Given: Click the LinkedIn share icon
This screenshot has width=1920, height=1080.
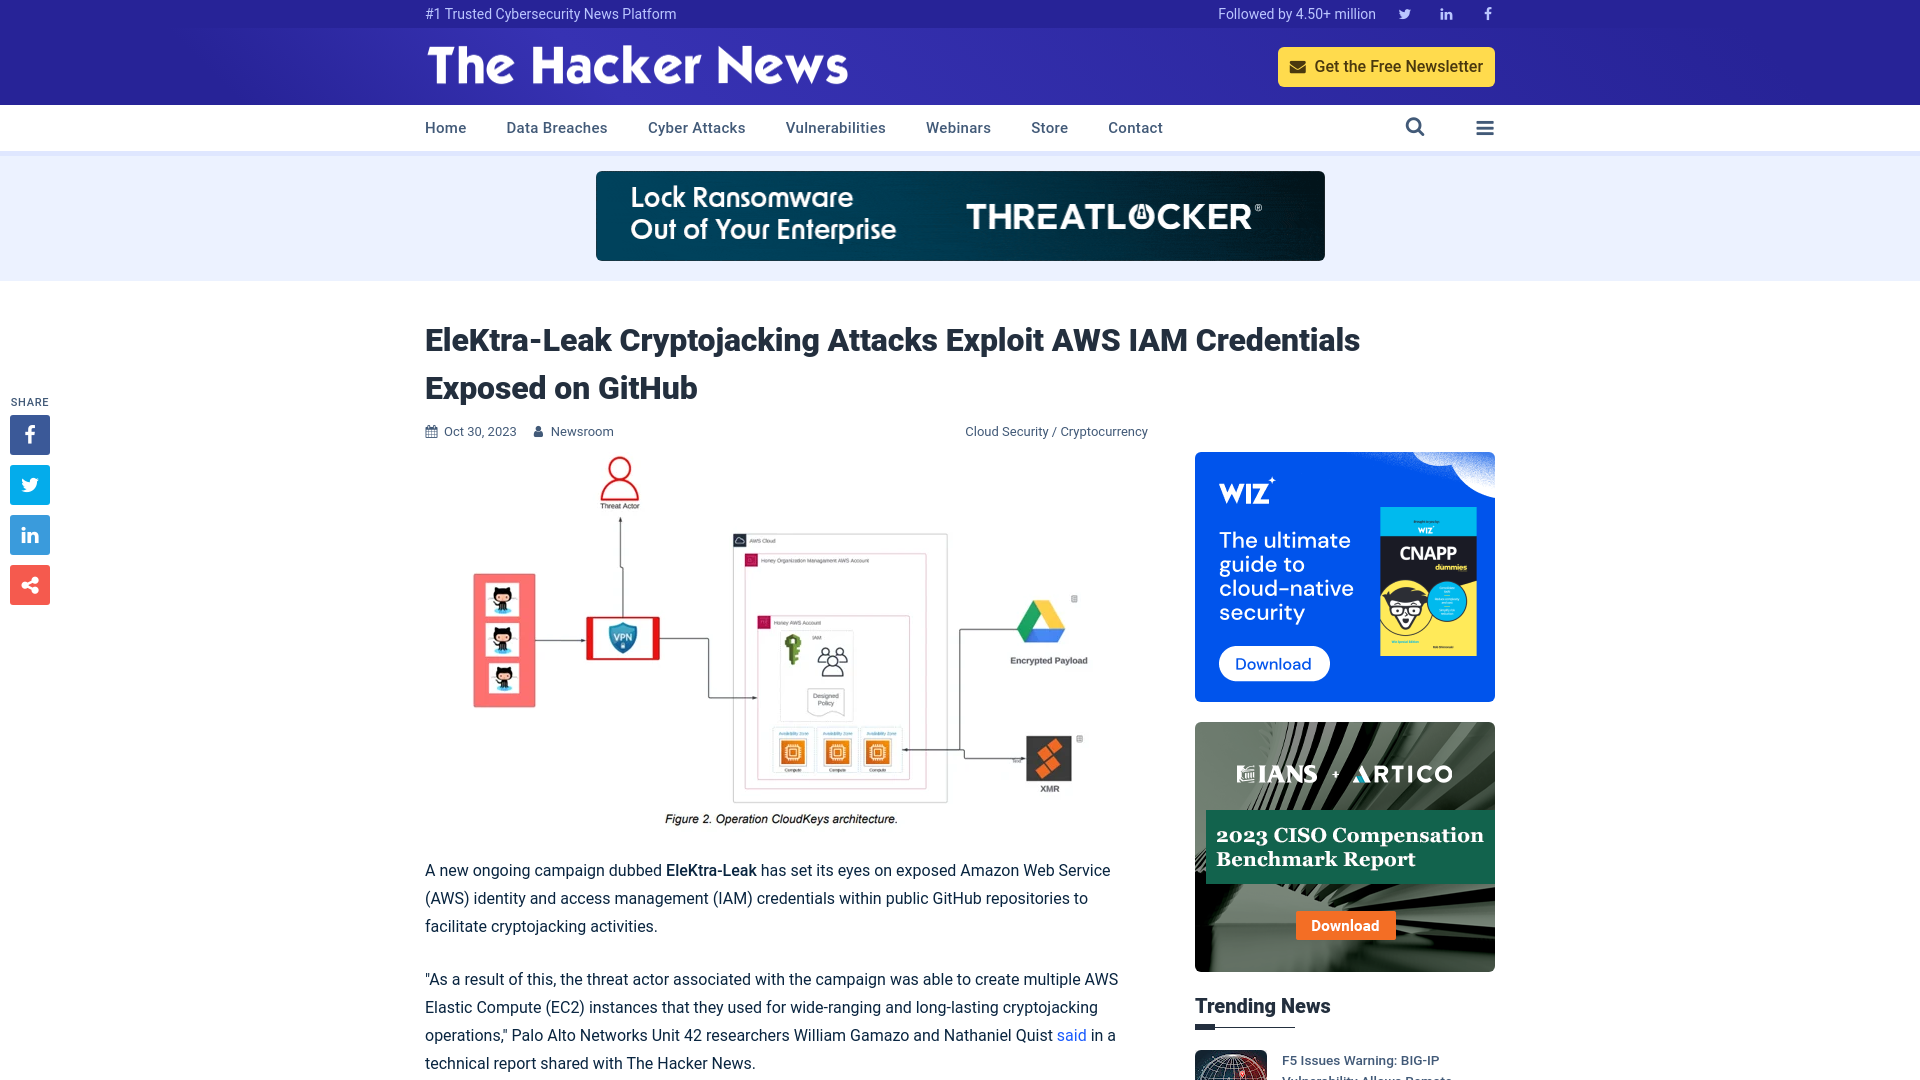Looking at the screenshot, I should pos(29,534).
